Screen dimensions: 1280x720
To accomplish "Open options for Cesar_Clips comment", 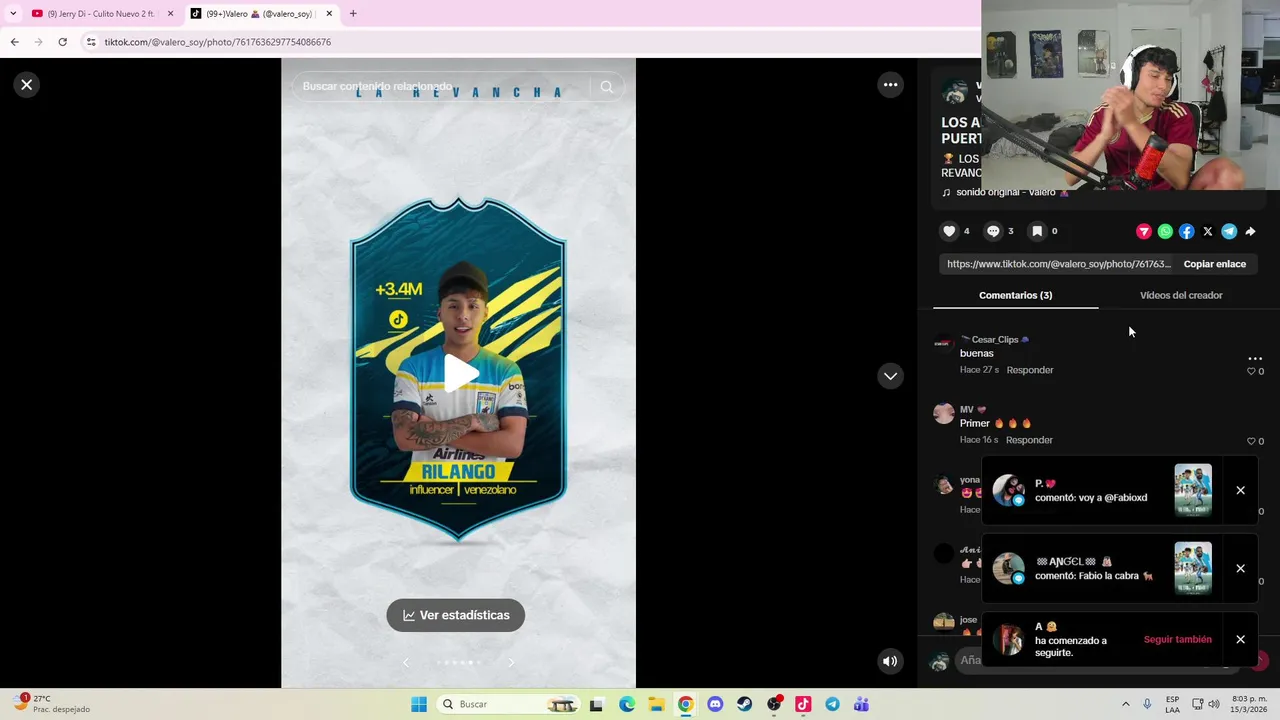I will click(x=1255, y=358).
